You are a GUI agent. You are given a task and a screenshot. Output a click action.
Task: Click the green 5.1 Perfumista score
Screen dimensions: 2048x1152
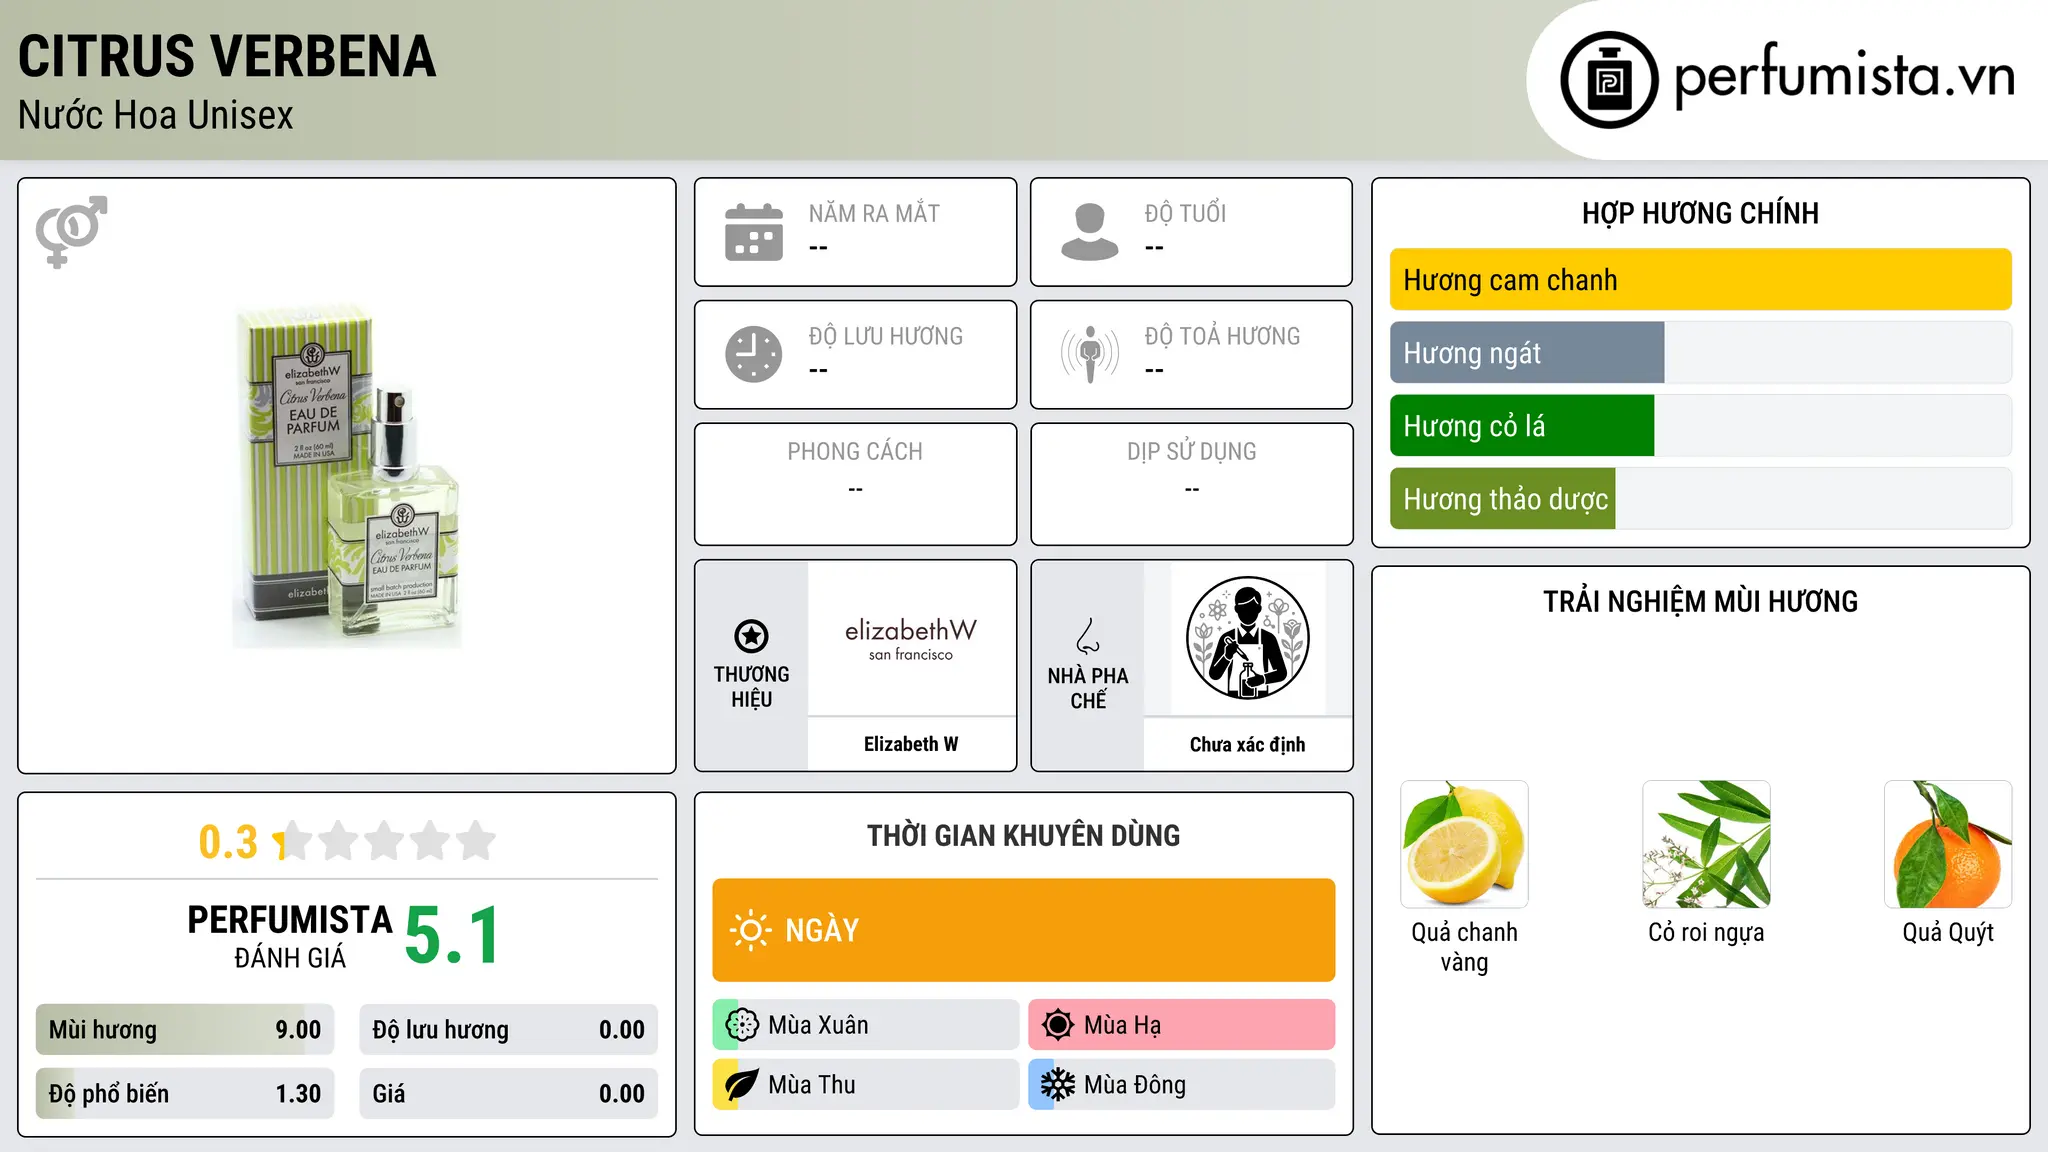(452, 936)
